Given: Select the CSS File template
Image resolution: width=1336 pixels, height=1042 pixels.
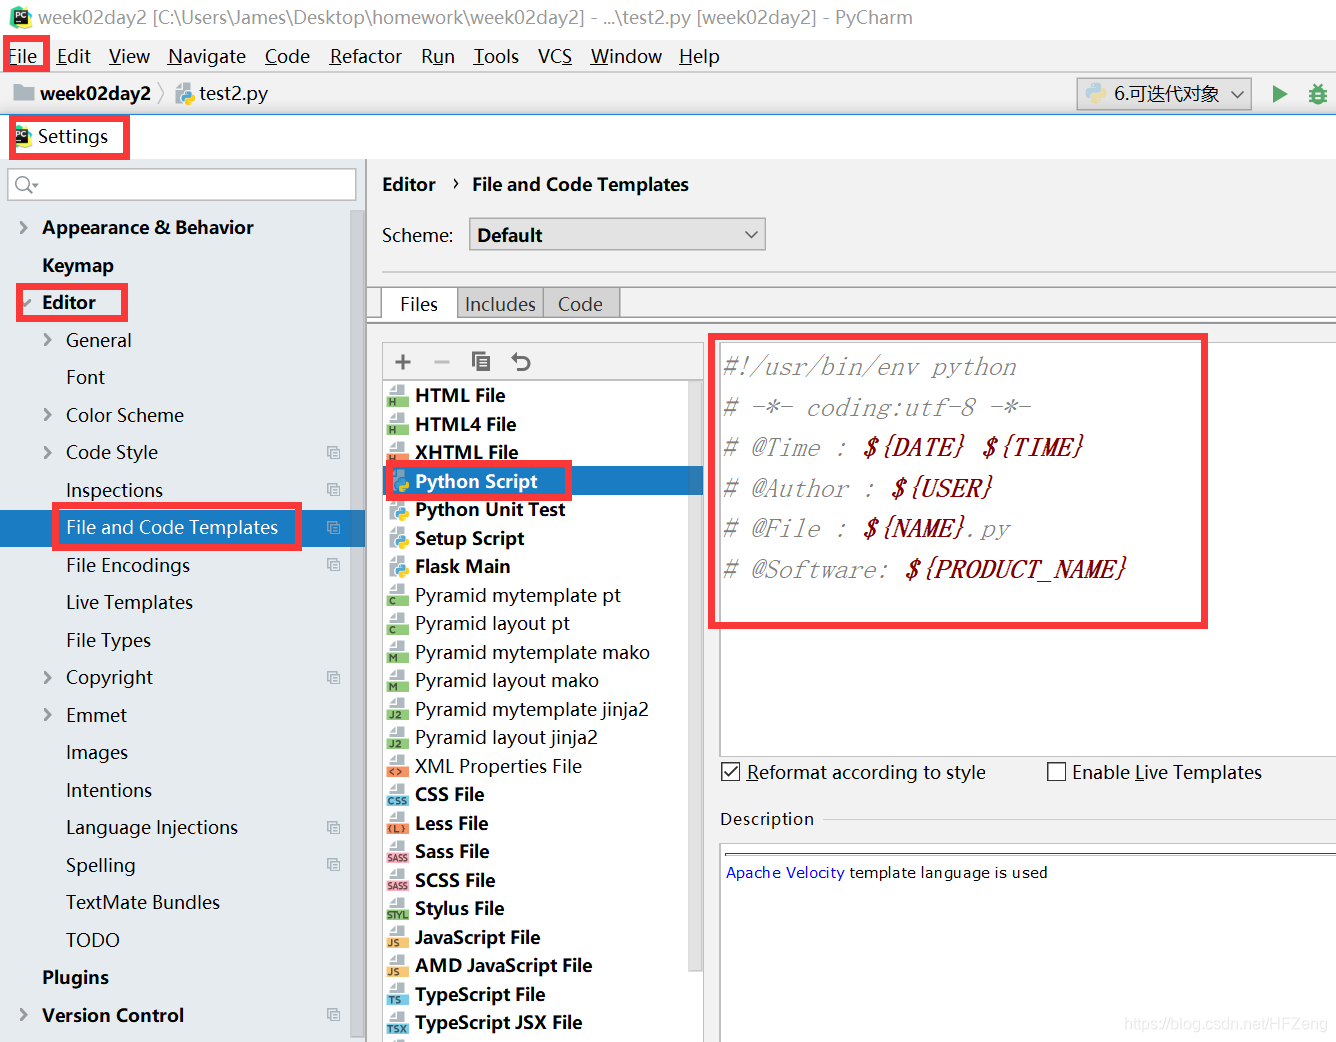Looking at the screenshot, I should [x=449, y=795].
